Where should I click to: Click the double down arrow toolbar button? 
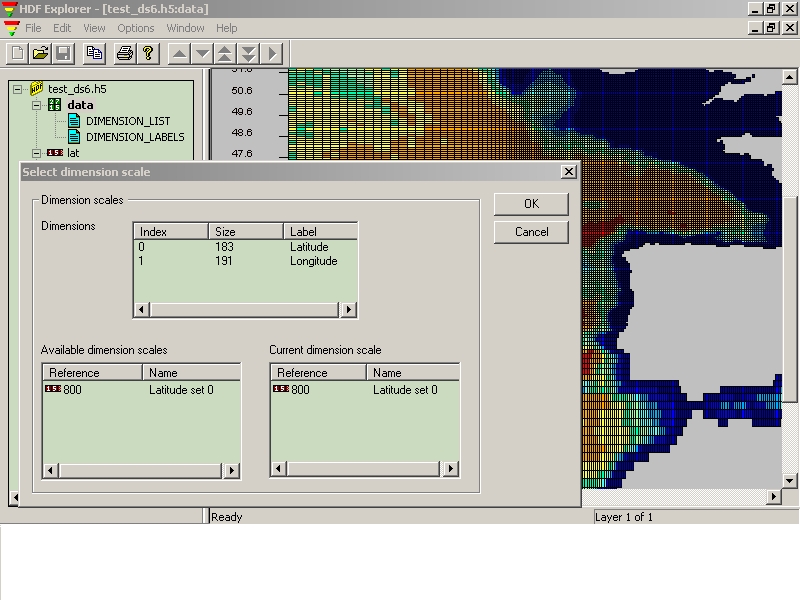click(248, 53)
